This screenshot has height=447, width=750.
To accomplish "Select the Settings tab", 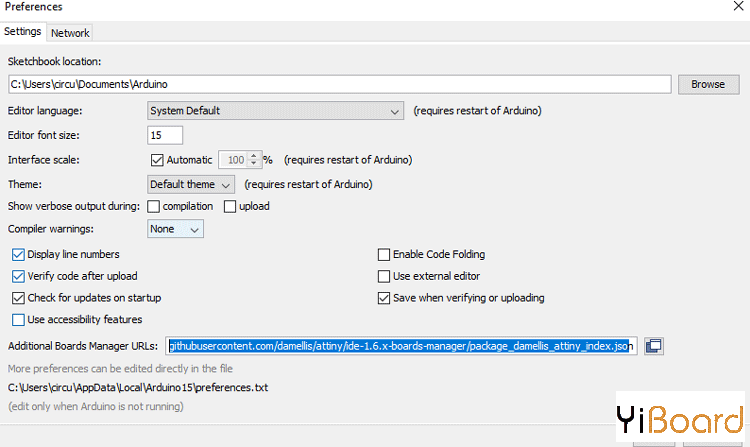I will coord(23,32).
